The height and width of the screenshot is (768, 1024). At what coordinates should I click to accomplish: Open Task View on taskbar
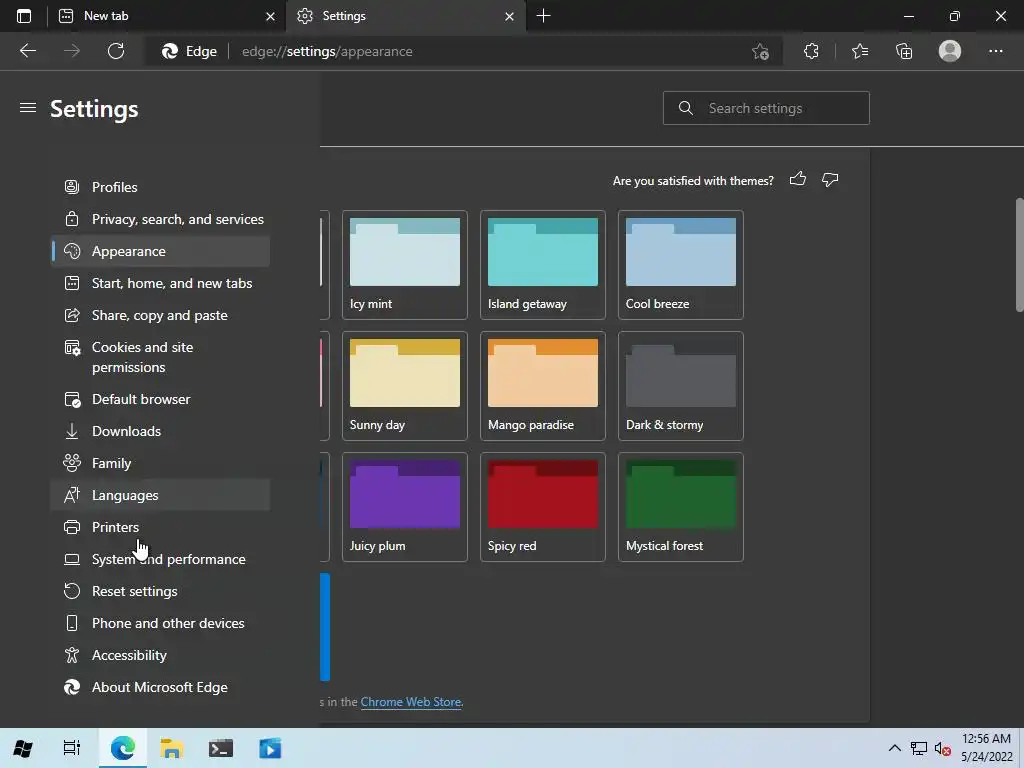71,748
